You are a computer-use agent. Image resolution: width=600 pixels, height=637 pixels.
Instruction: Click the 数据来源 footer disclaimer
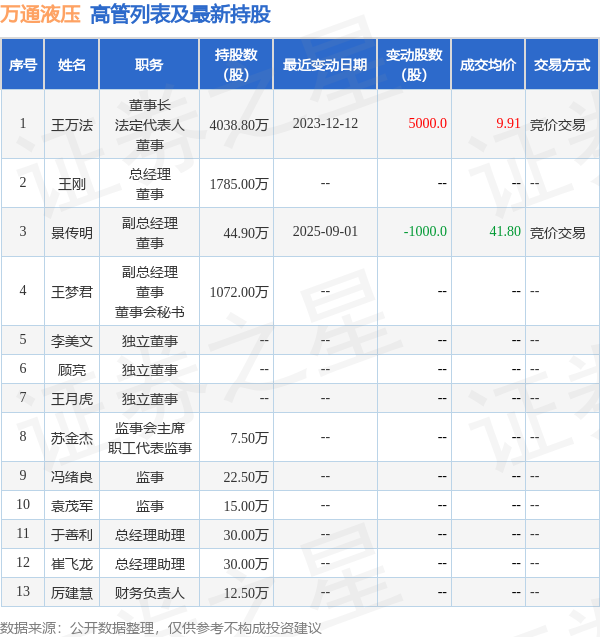pyautogui.click(x=161, y=628)
